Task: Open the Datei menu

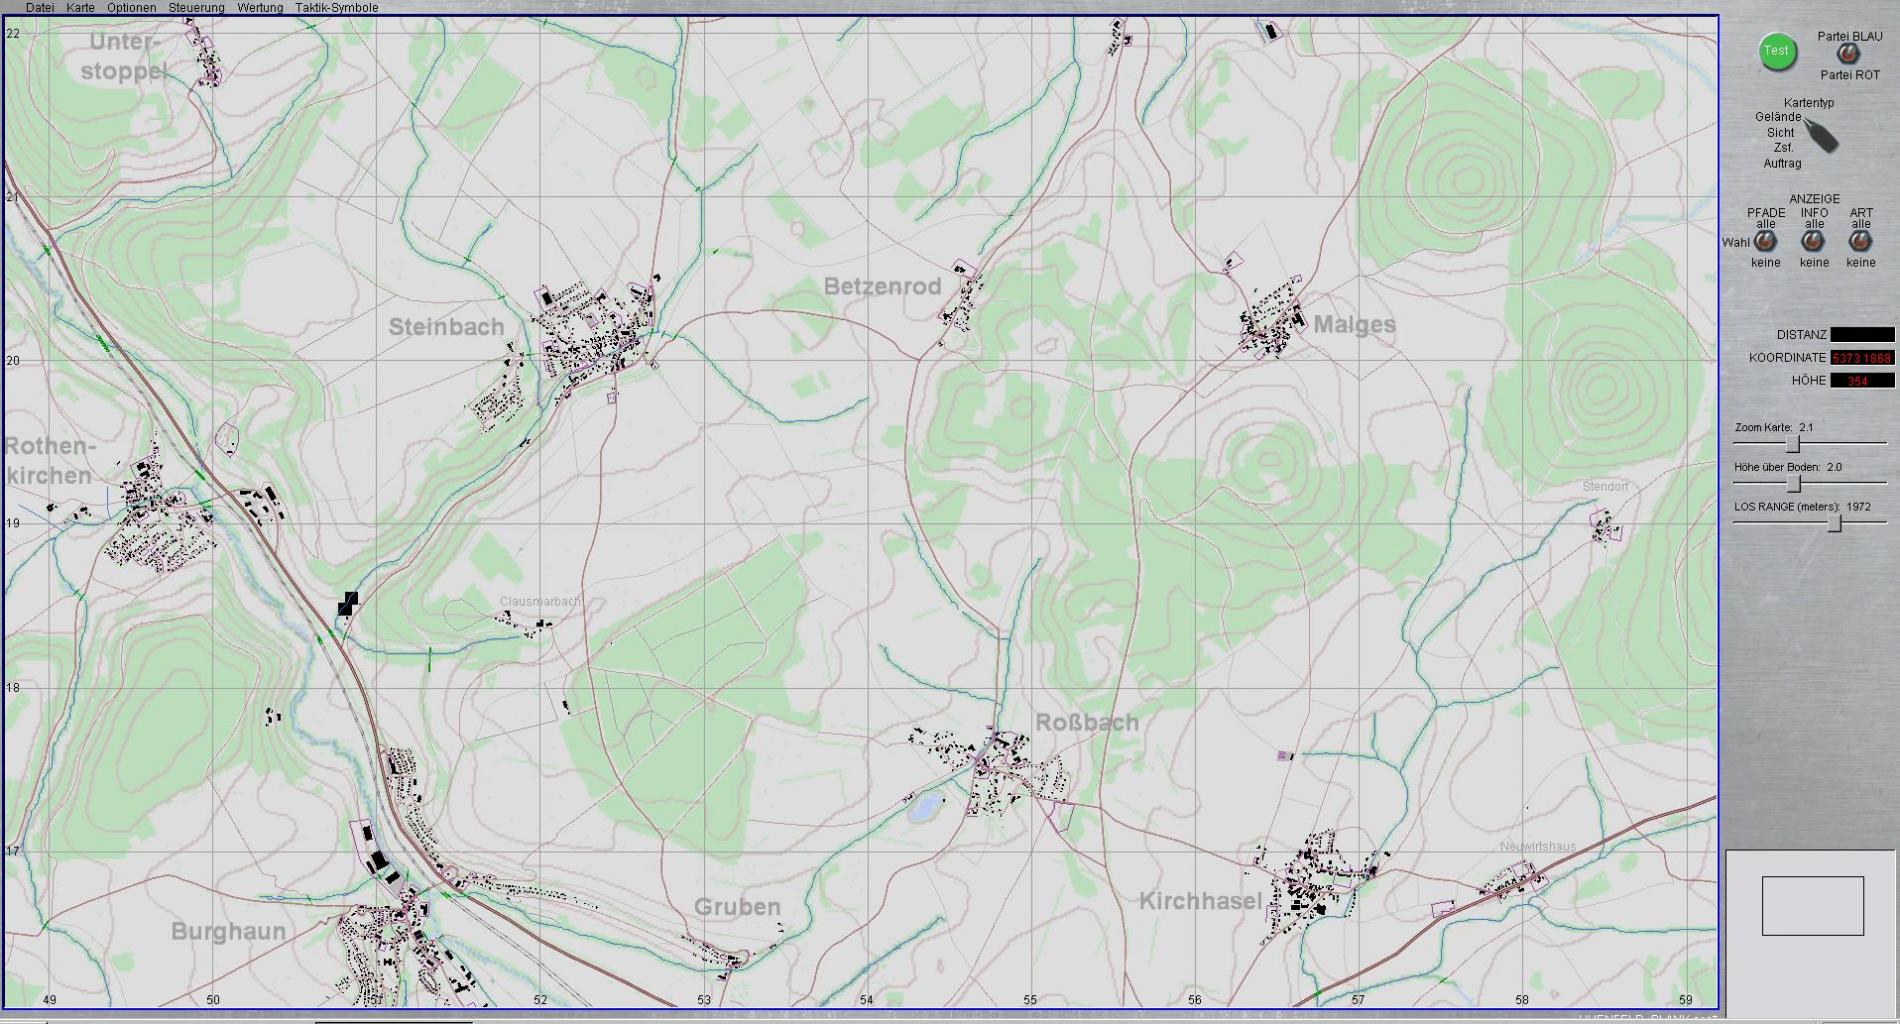Action: coord(40,7)
